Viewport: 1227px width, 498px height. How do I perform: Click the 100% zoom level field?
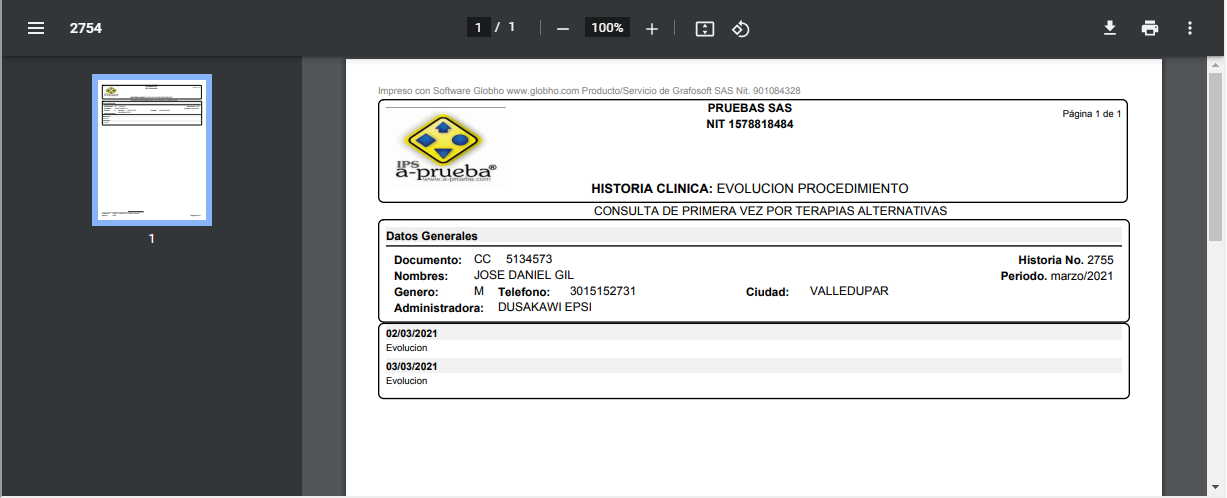[607, 28]
